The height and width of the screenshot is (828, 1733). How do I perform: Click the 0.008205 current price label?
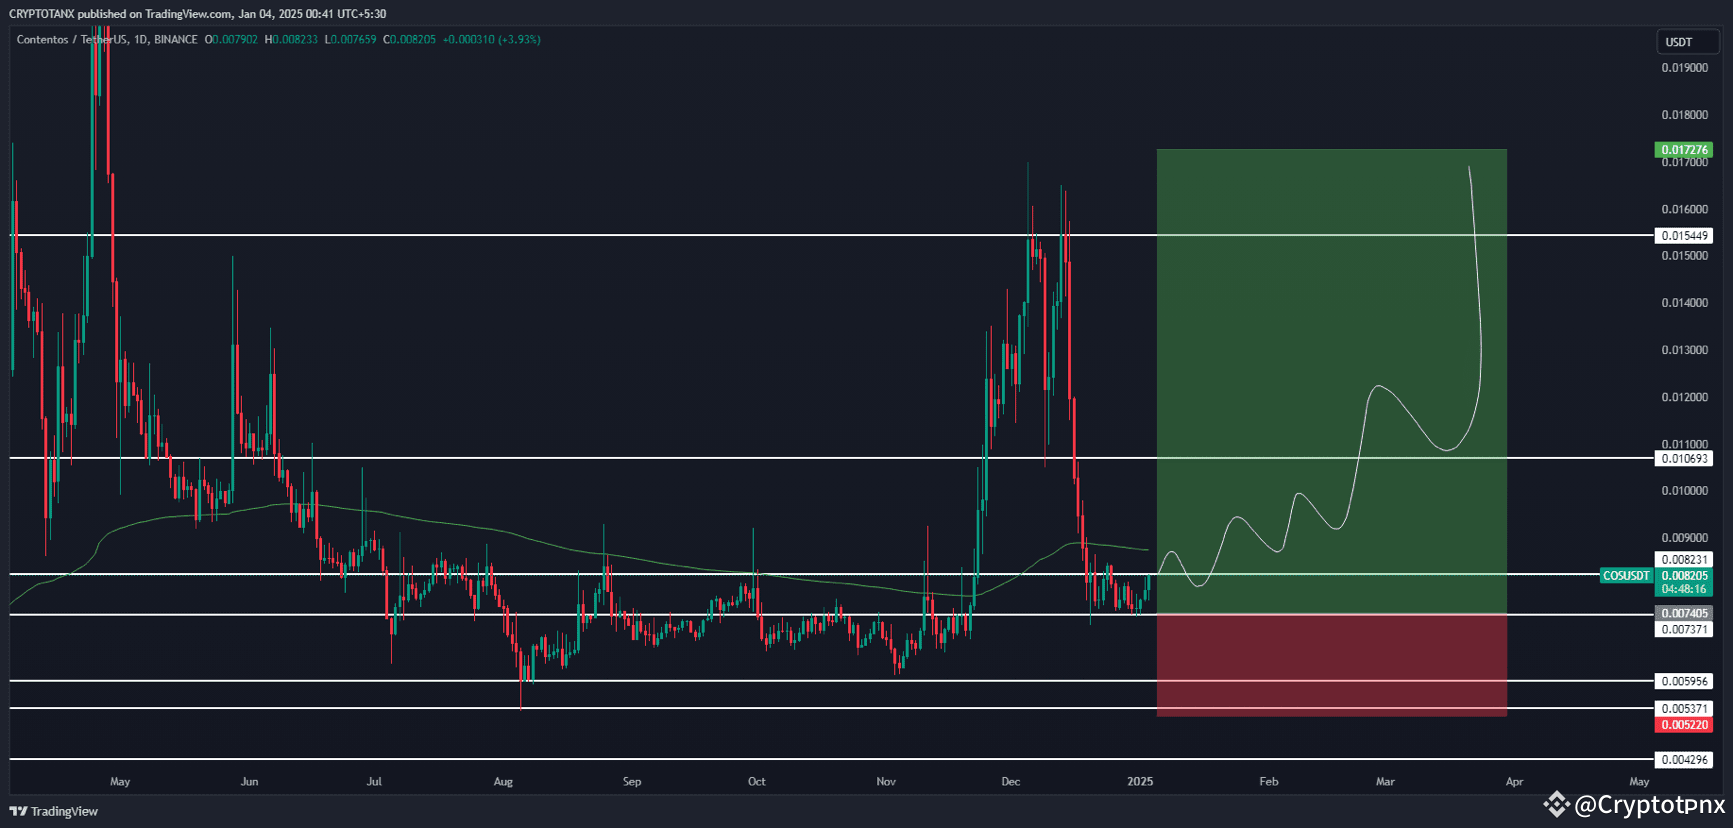point(1684,576)
